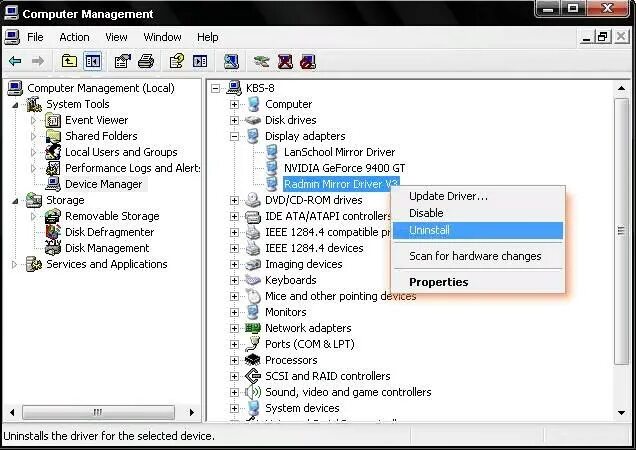Click the Back arrow toolbar icon
Image resolution: width=636 pixels, height=450 pixels.
tap(15, 61)
